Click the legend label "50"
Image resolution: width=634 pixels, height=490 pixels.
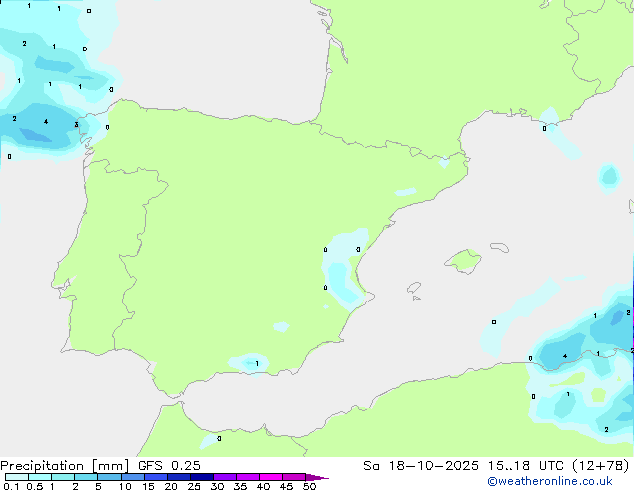(x=309, y=486)
